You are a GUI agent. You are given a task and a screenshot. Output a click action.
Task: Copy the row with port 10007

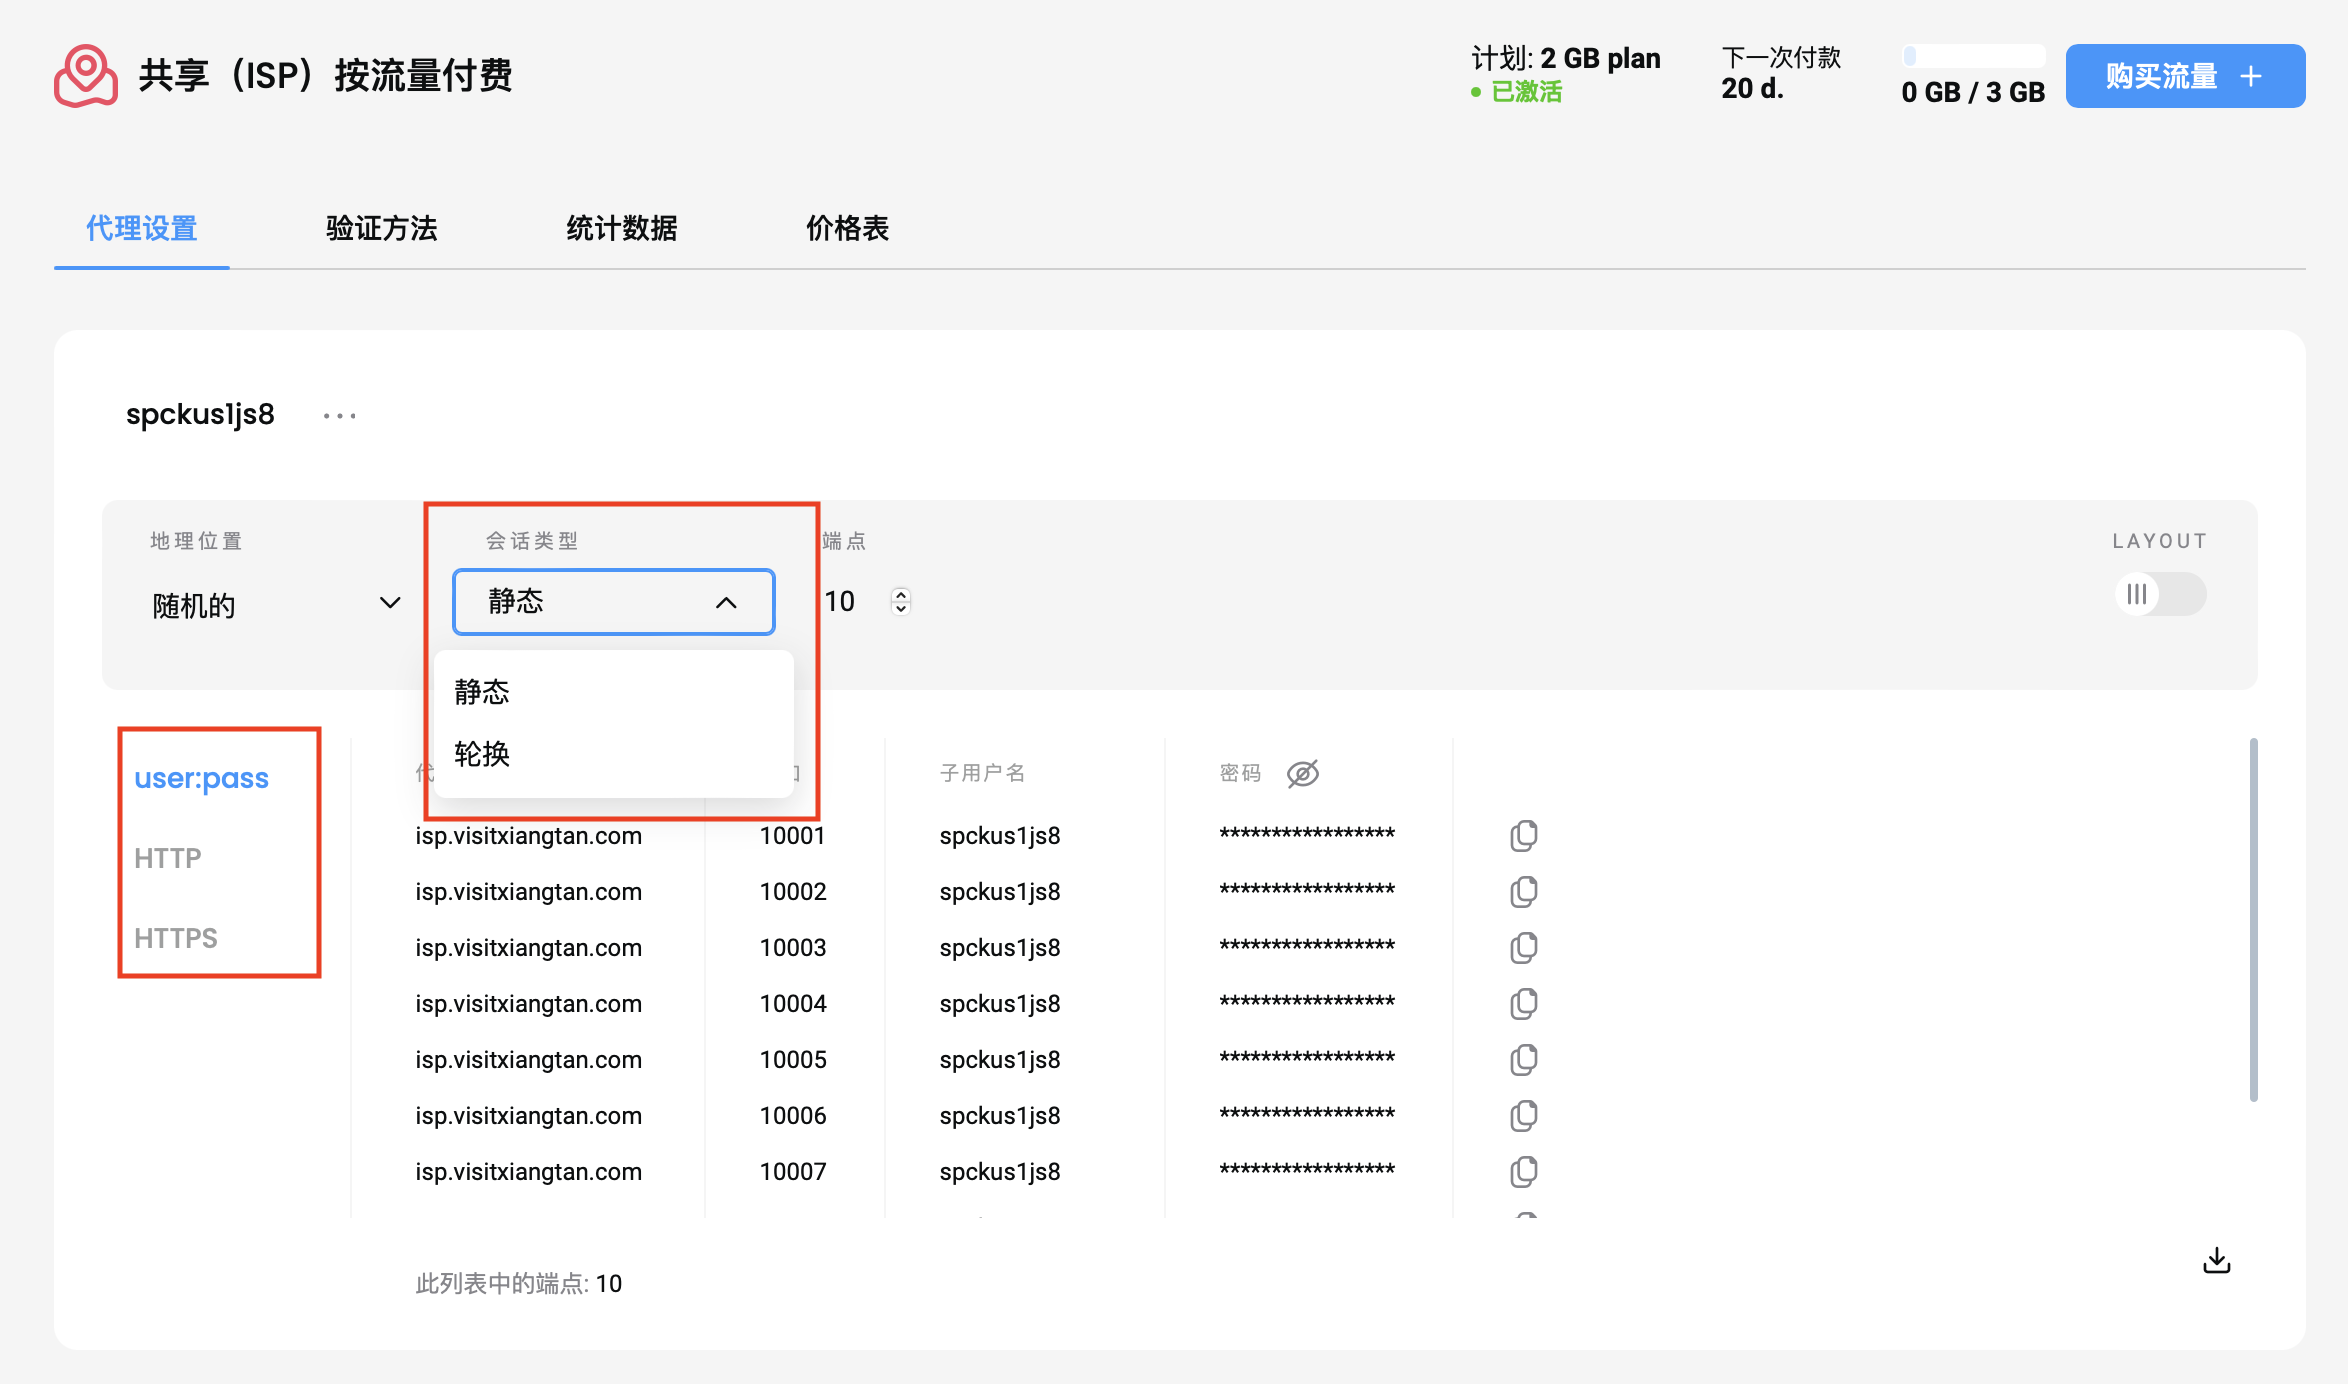1524,1171
